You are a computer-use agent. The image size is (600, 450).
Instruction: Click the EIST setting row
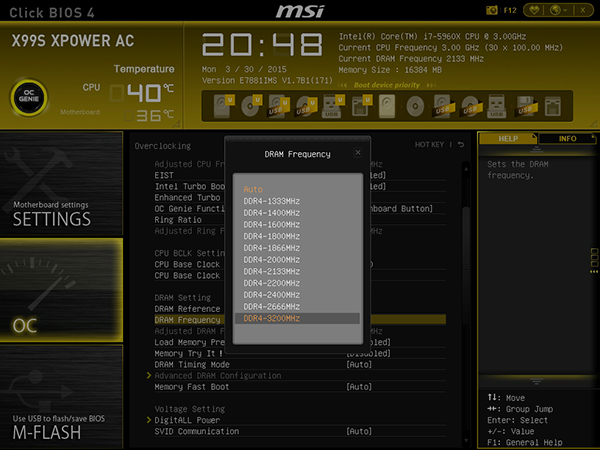(300, 175)
